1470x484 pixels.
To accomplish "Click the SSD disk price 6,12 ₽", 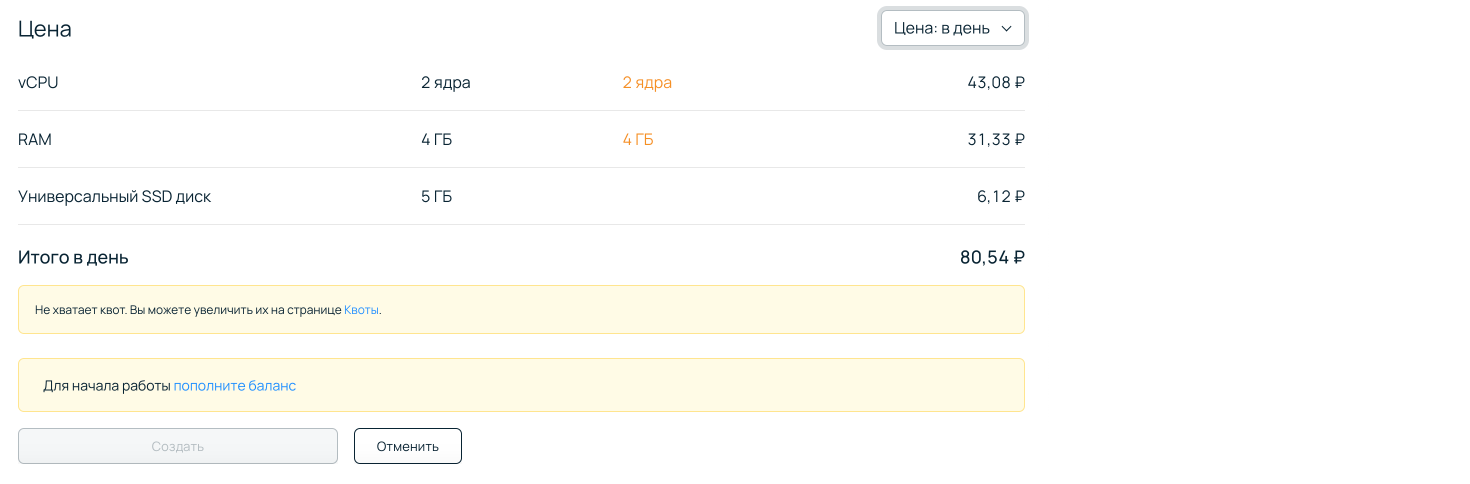I will pos(1000,197).
